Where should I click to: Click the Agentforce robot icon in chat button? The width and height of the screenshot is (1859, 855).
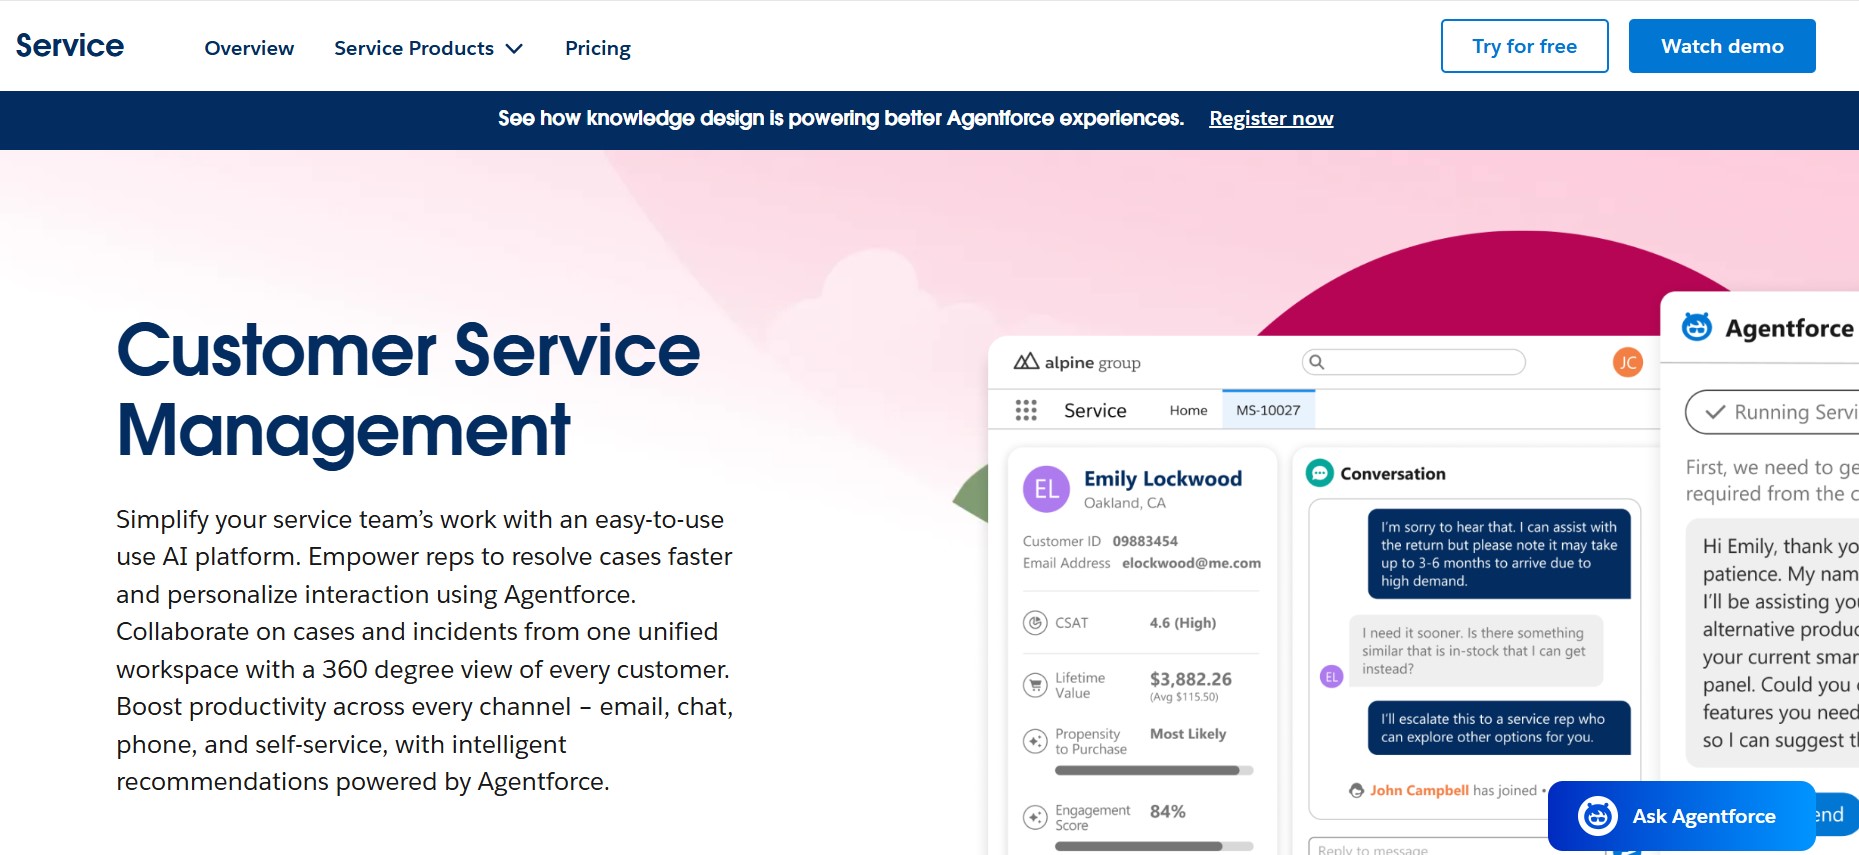click(x=1597, y=816)
